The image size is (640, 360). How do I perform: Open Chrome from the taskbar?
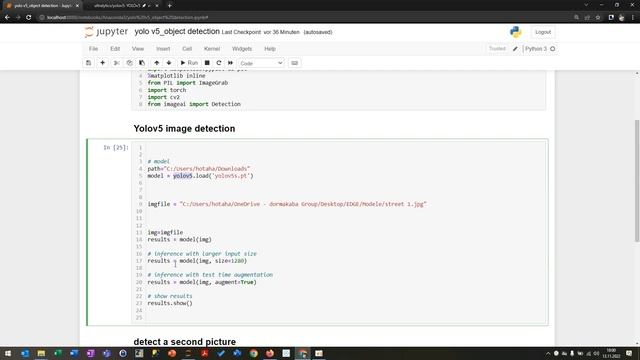pos(253,353)
